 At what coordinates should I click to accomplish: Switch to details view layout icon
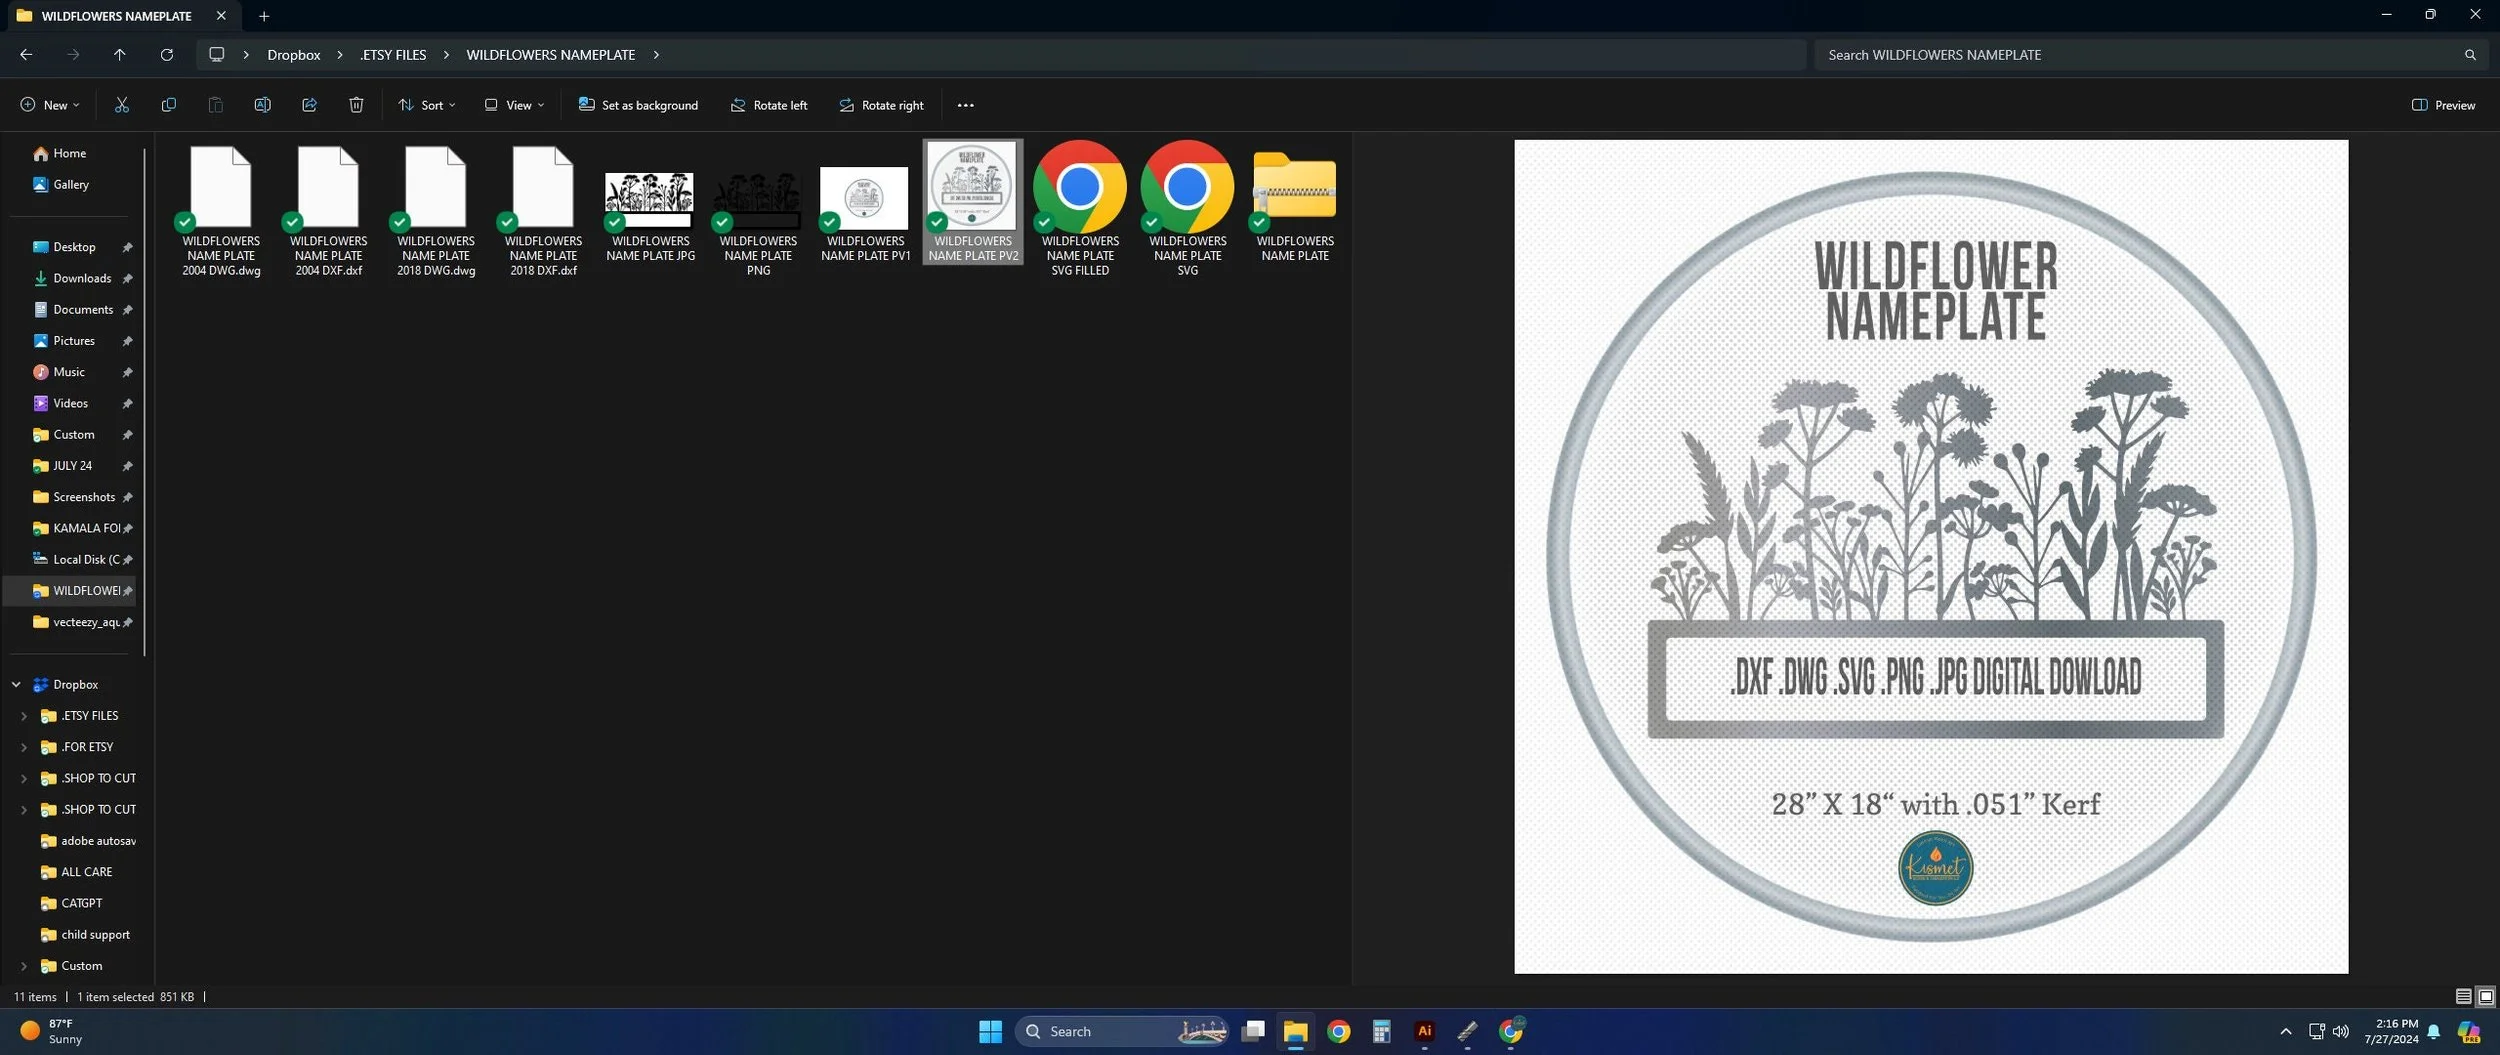pos(2463,996)
